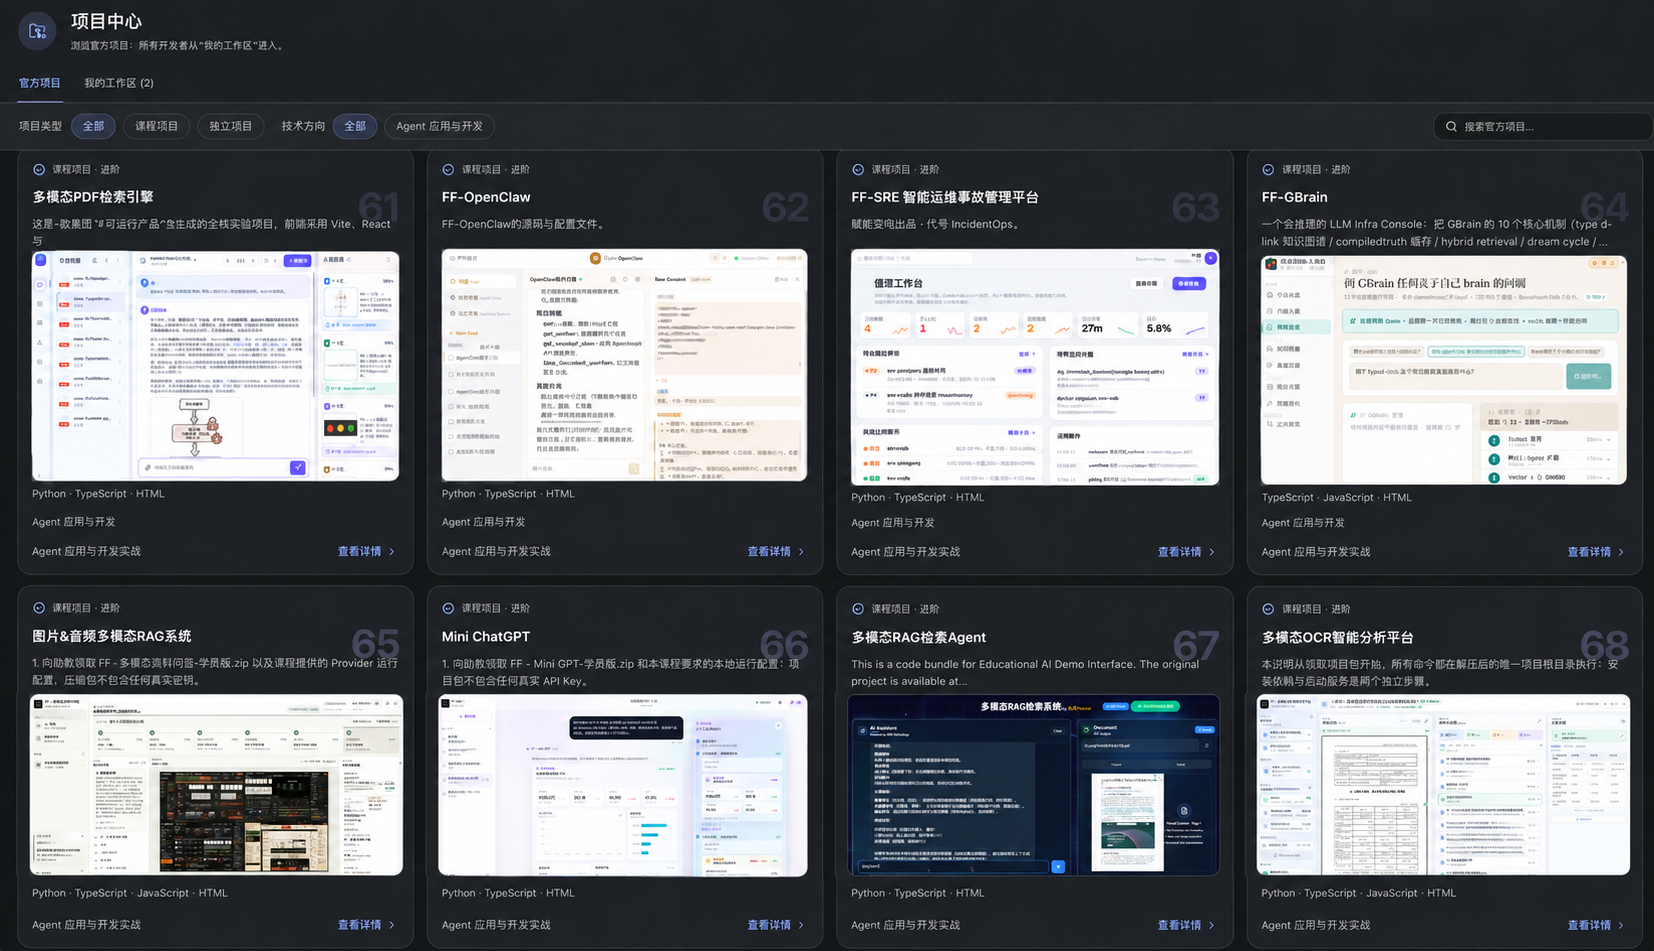Click the title Mini ChatGPT
Image resolution: width=1654 pixels, height=951 pixels.
486,636
